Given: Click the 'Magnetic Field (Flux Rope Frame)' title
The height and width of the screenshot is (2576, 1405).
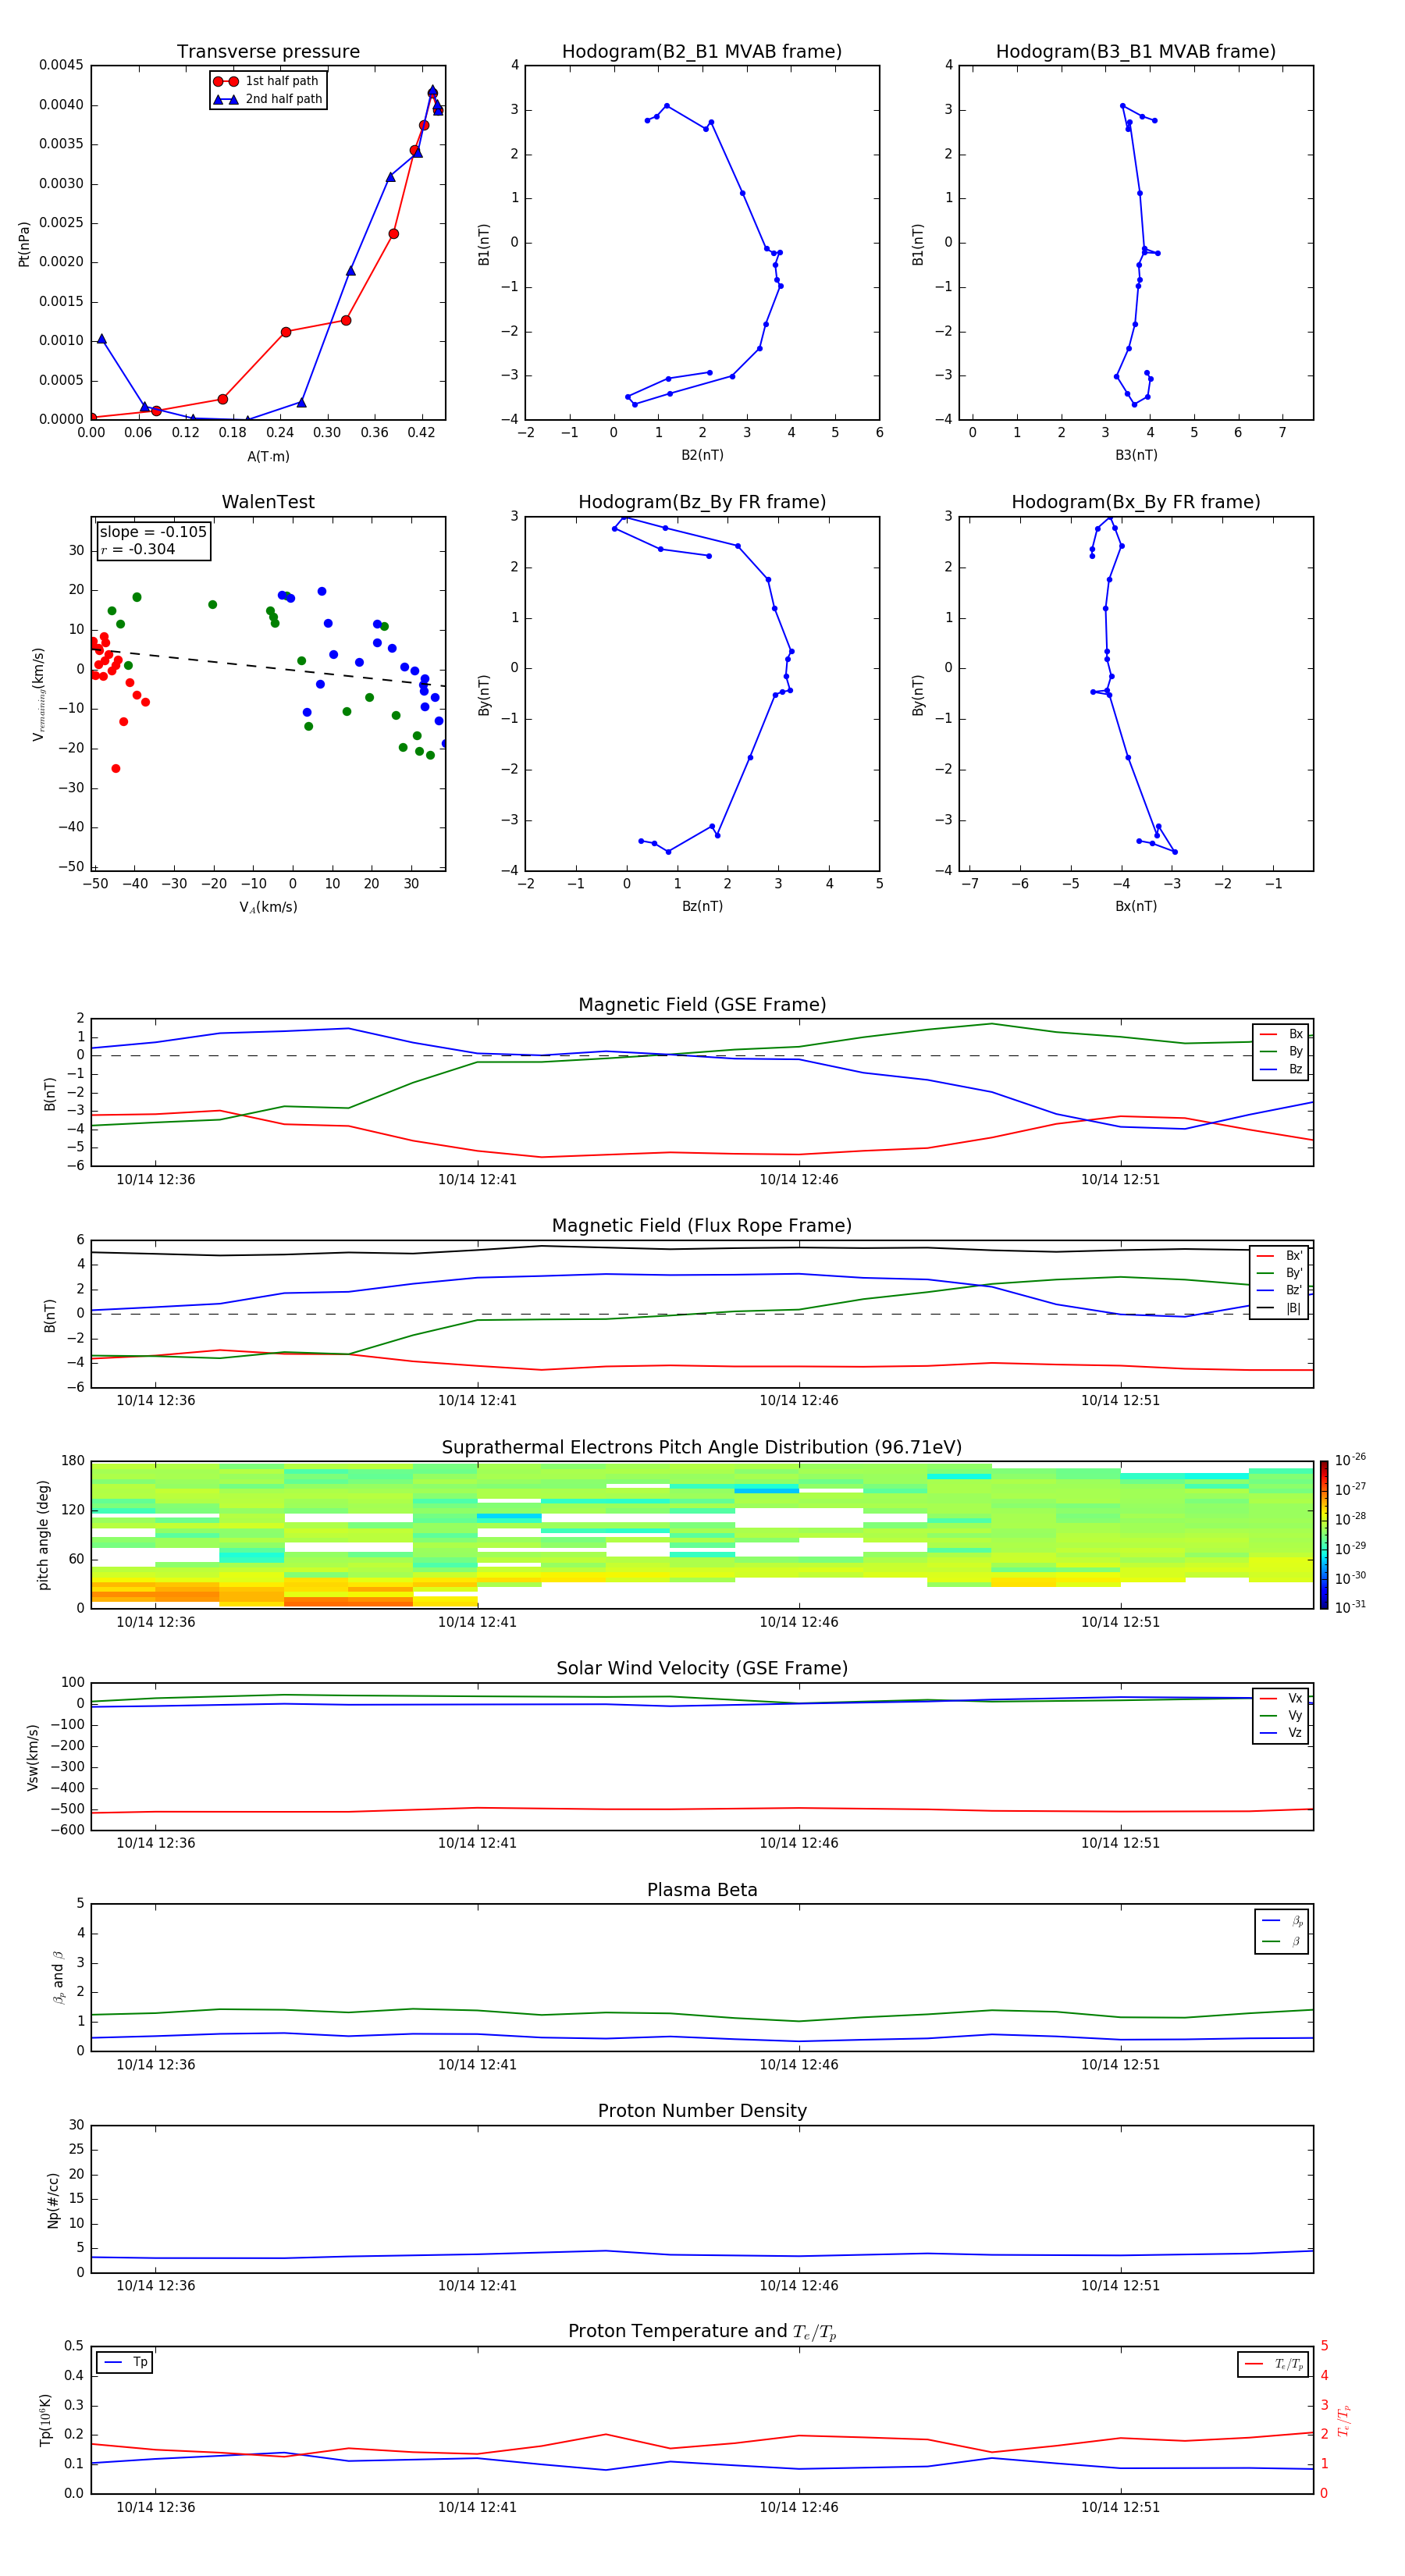Looking at the screenshot, I should [702, 1226].
